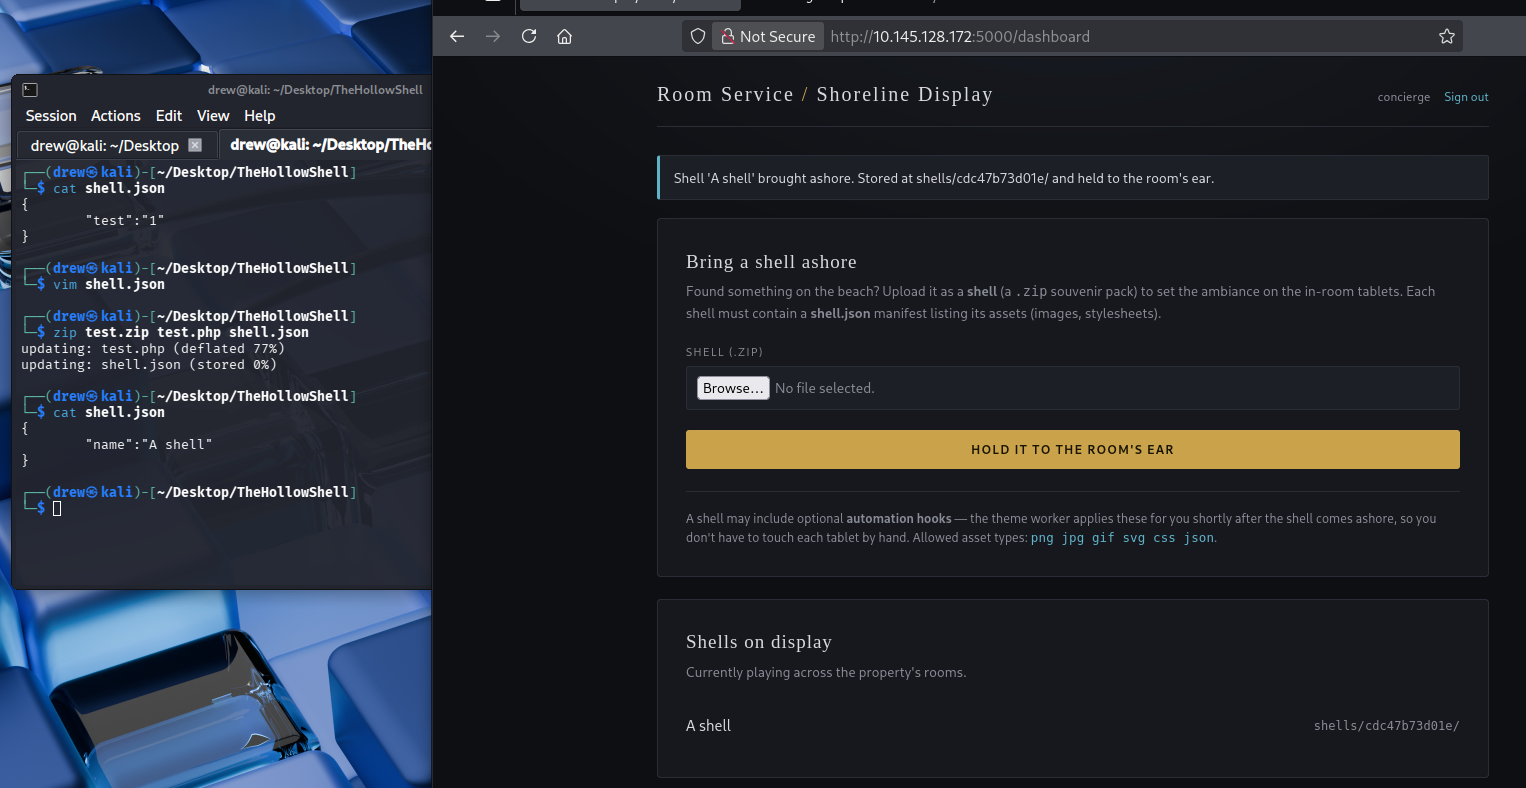Reload the dashboard page
The image size is (1526, 788).
529,36
